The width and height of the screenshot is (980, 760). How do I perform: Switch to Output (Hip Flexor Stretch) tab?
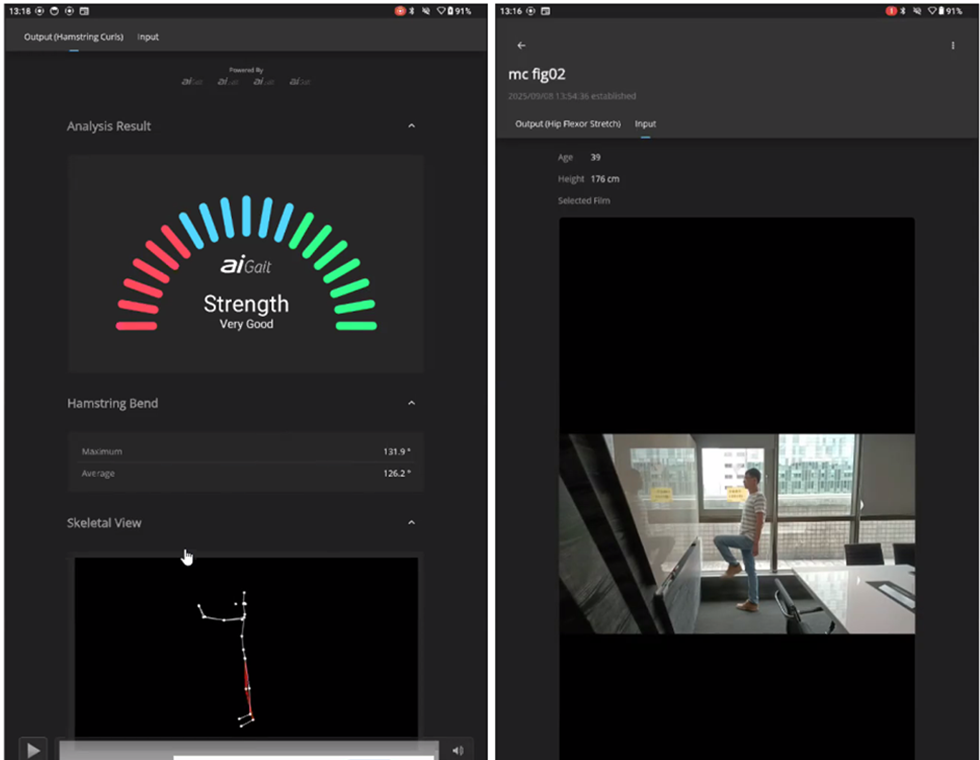point(567,124)
